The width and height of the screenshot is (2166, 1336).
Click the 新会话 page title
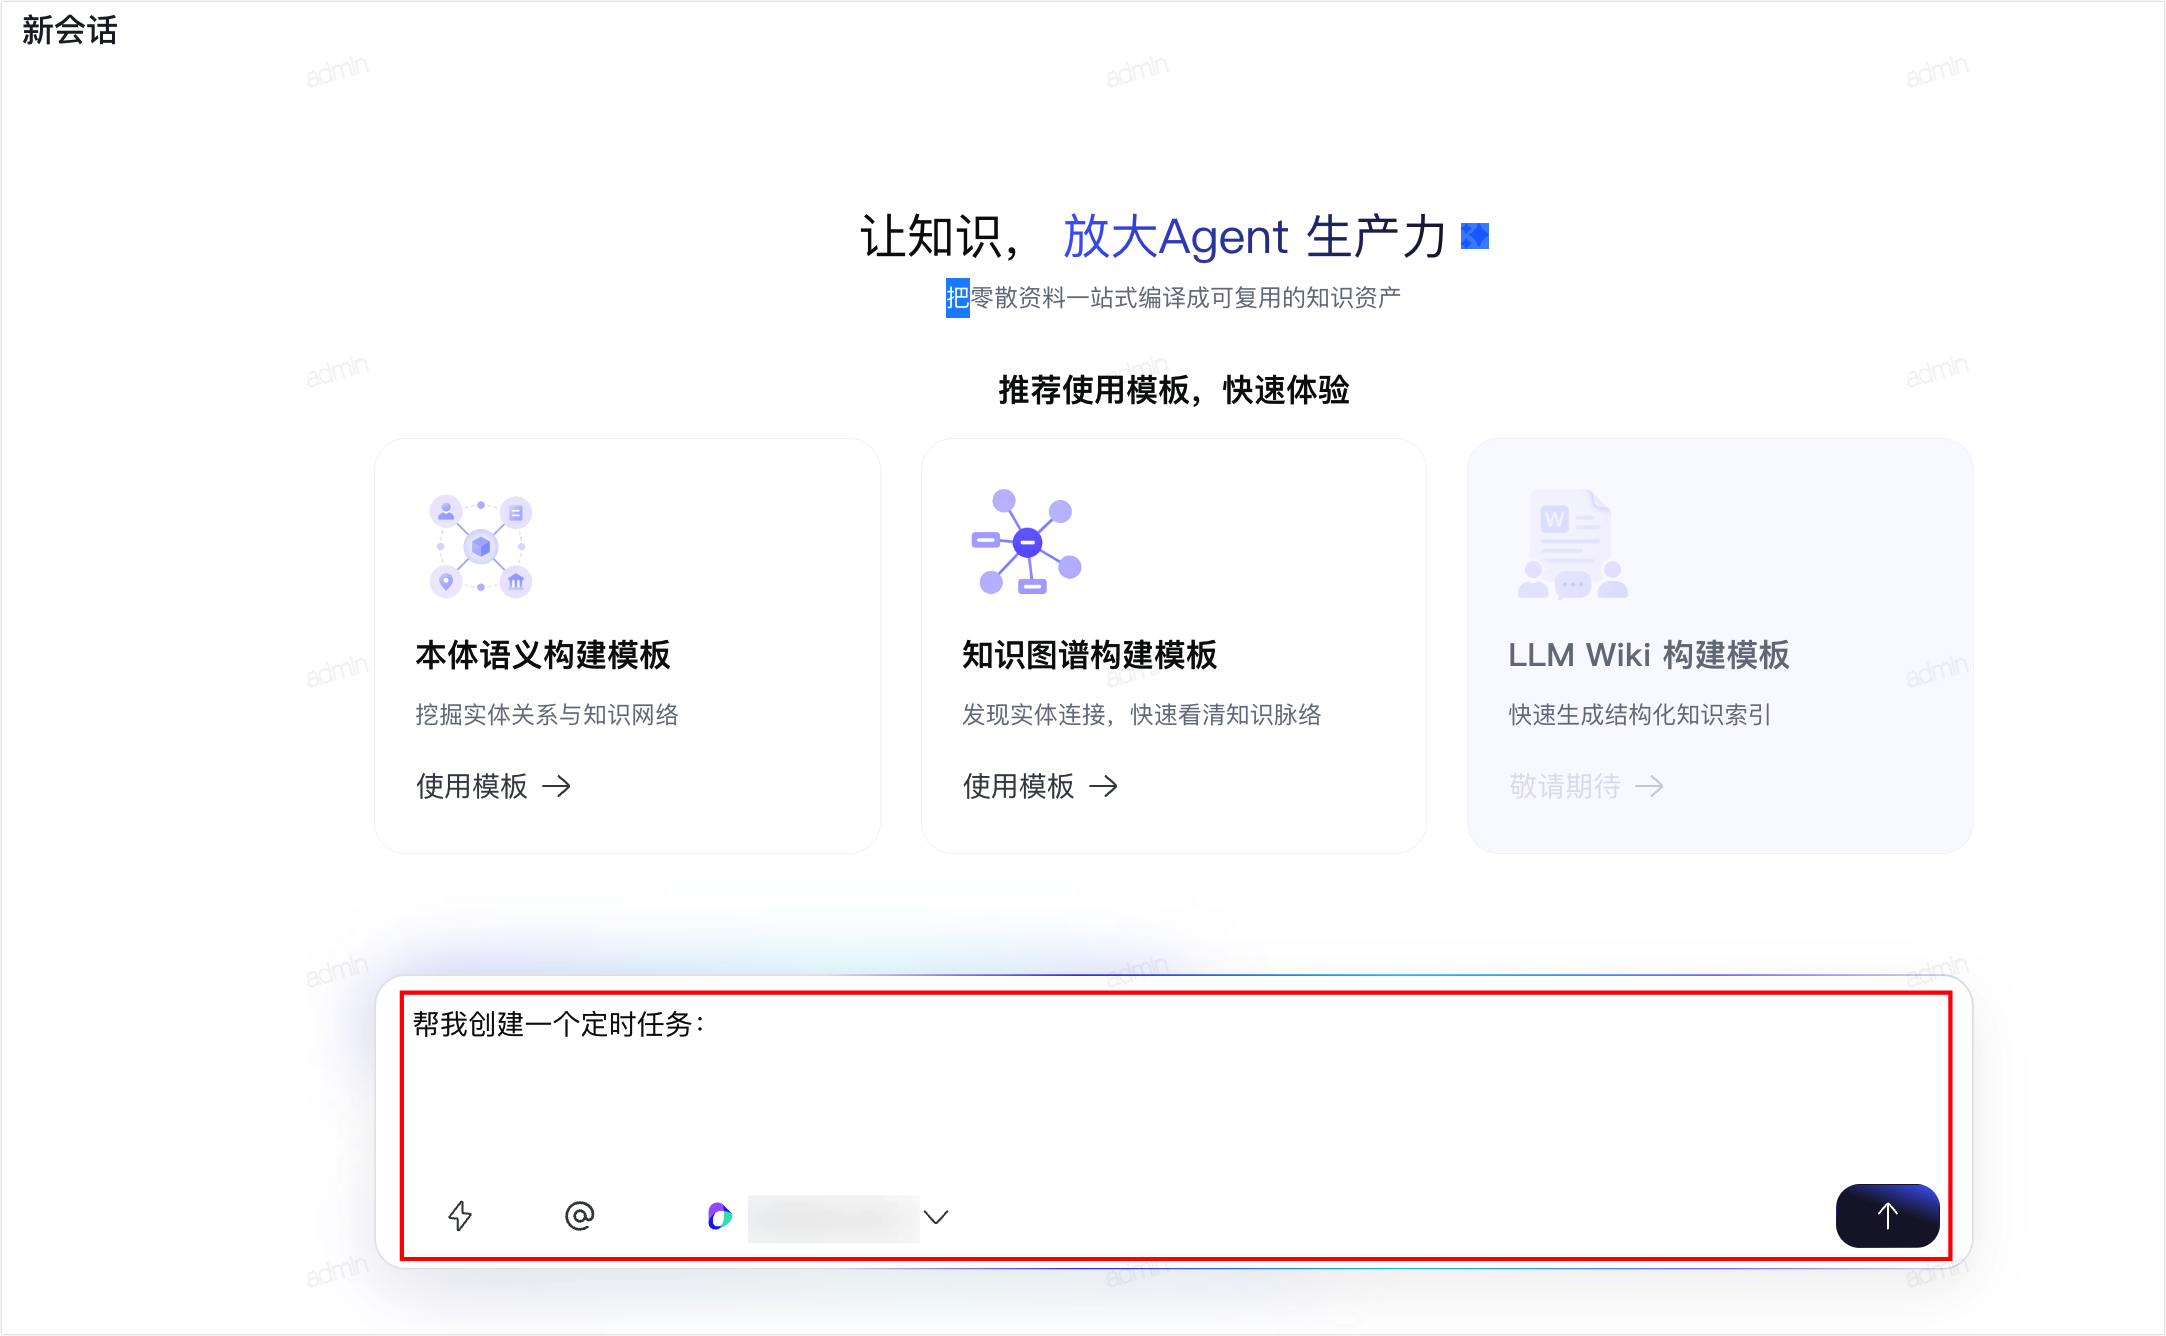[70, 30]
